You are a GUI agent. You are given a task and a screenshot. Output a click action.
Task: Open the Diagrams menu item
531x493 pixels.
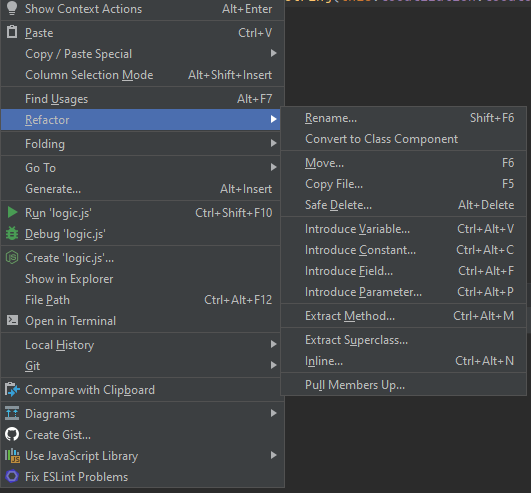[142, 414]
